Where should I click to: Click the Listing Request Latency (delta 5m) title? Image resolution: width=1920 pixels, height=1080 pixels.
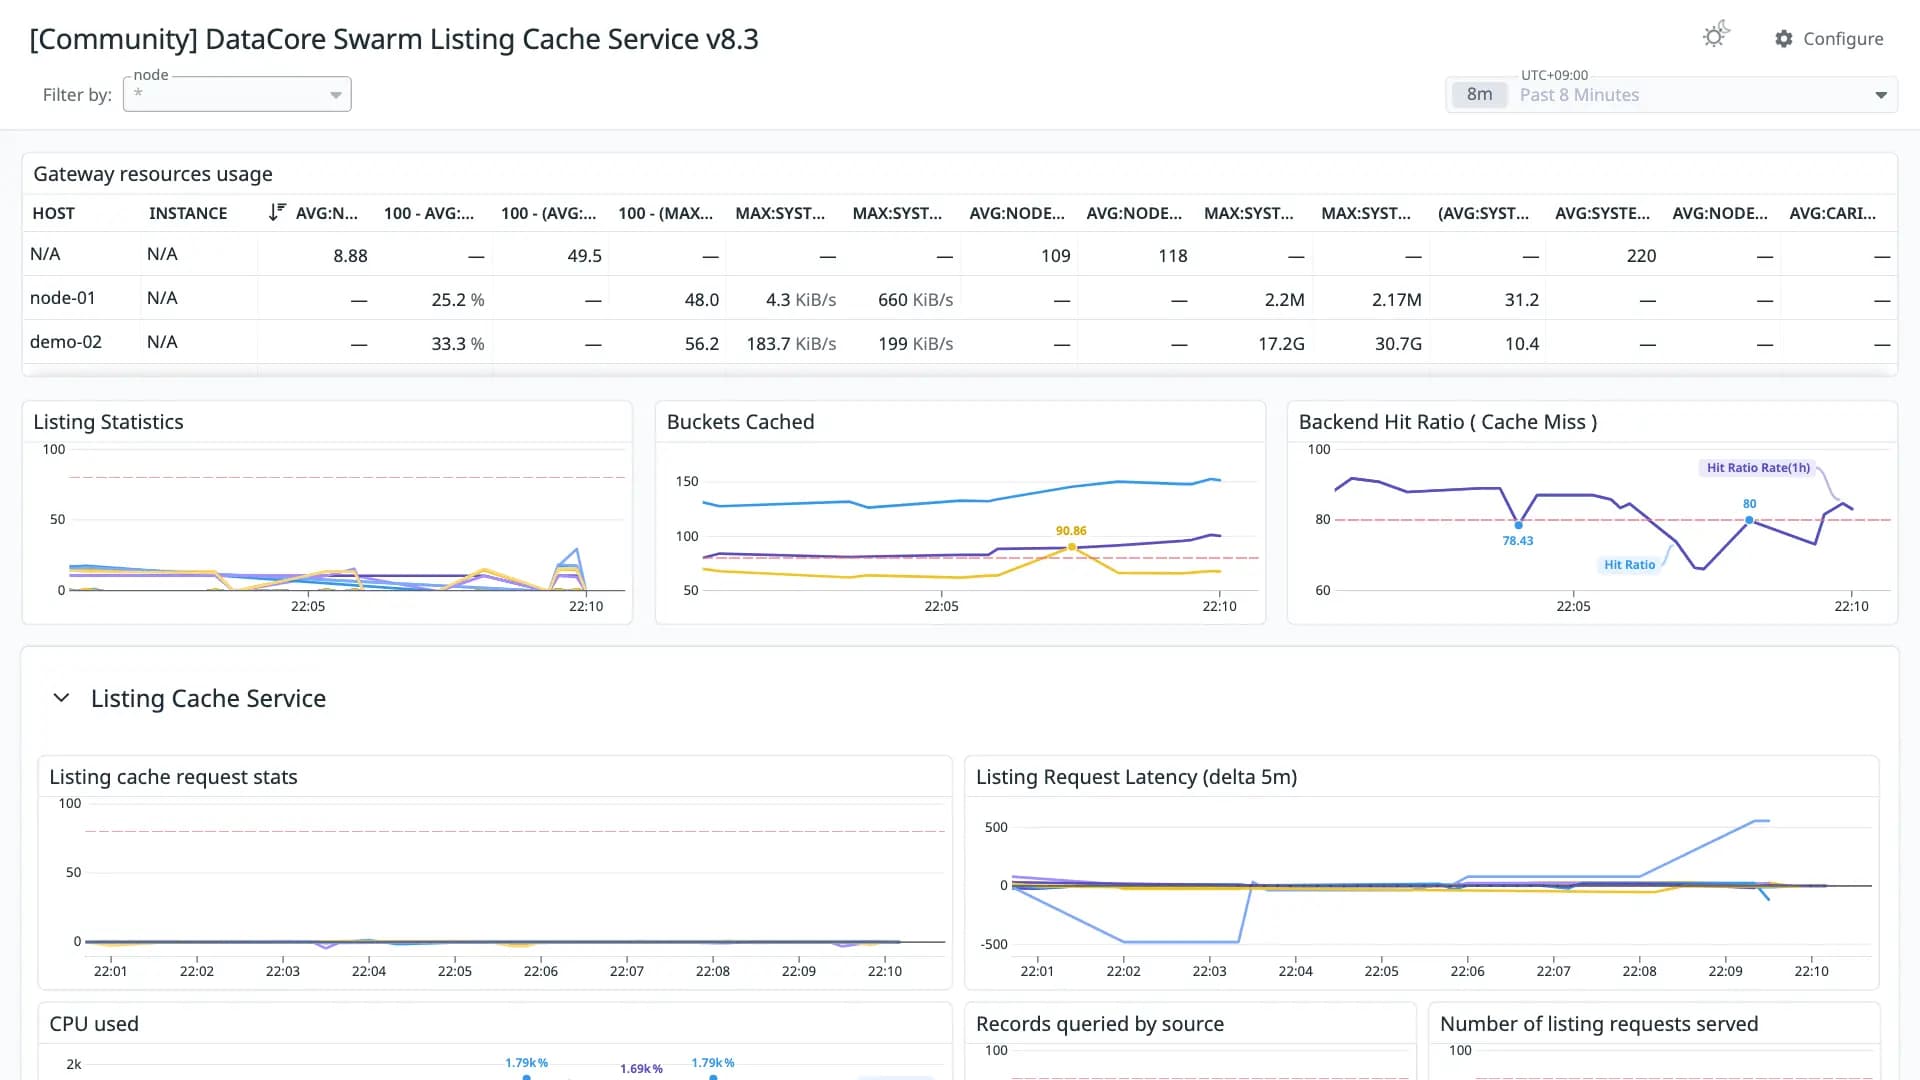pyautogui.click(x=1136, y=777)
